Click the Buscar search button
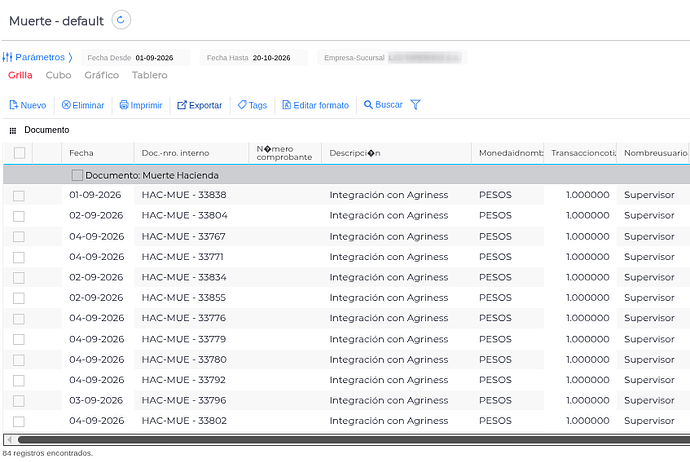Viewport: 690px width, 462px height. (383, 105)
